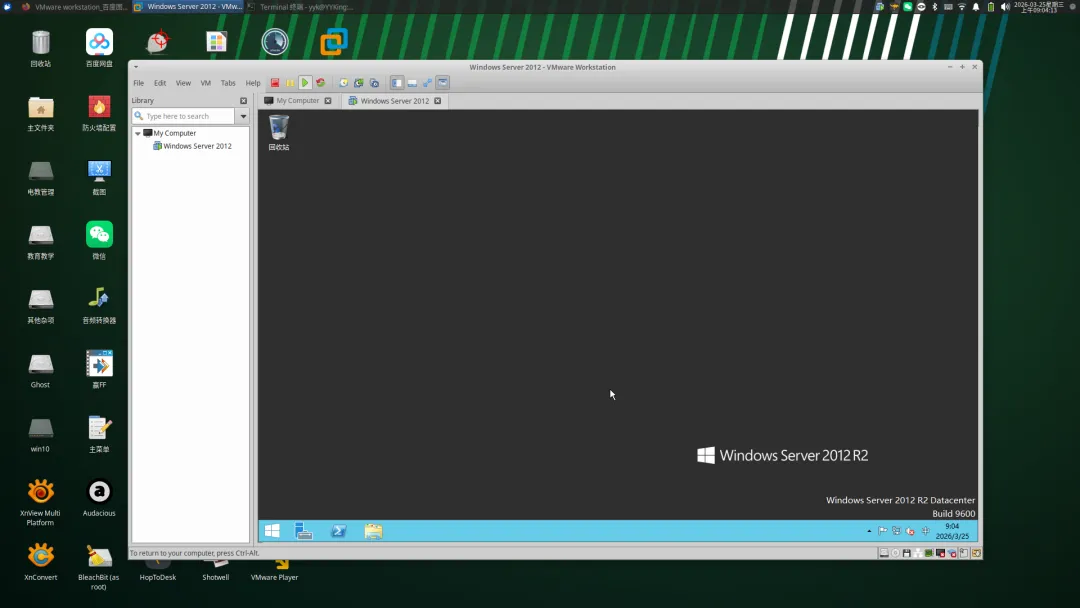The width and height of the screenshot is (1080, 608).
Task: Open the Snapshot Manager toolbar icon
Action: (x=374, y=83)
